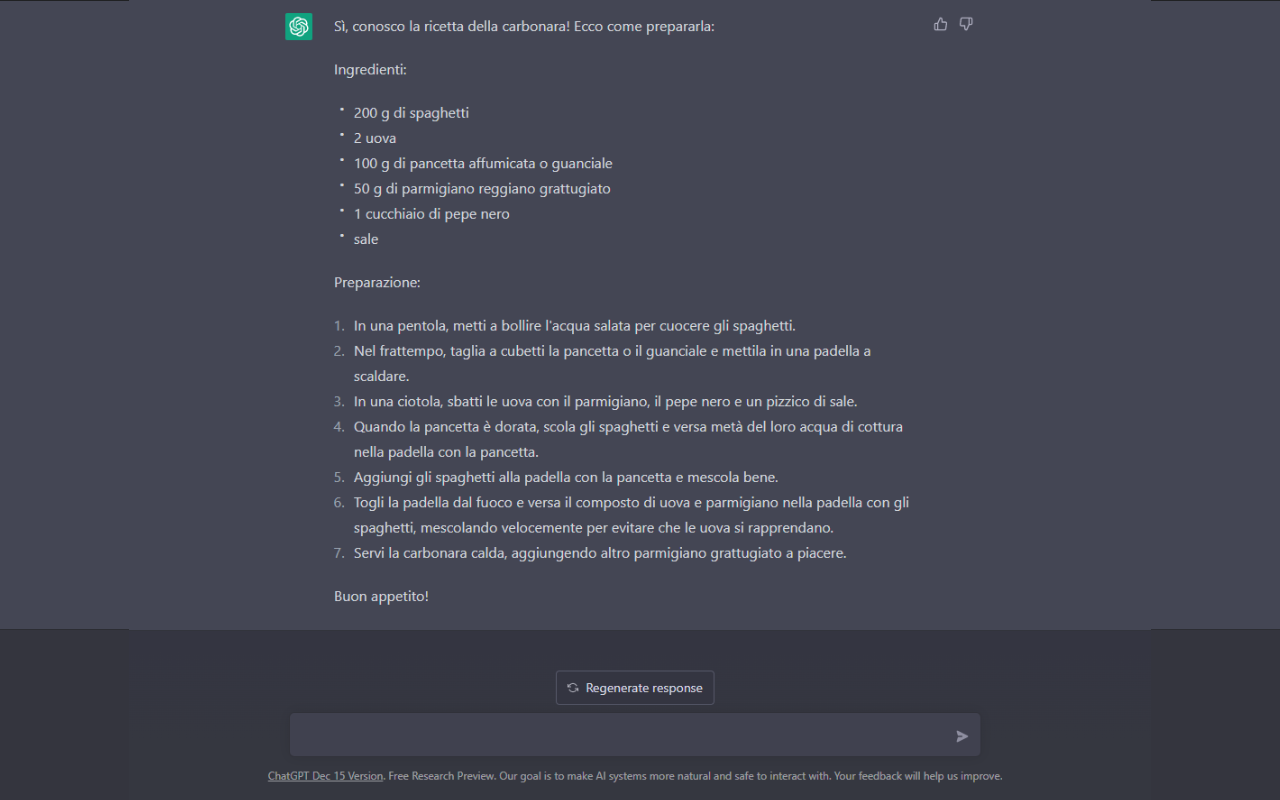Open the ChatGPT Dec 15 Version link

(325, 776)
